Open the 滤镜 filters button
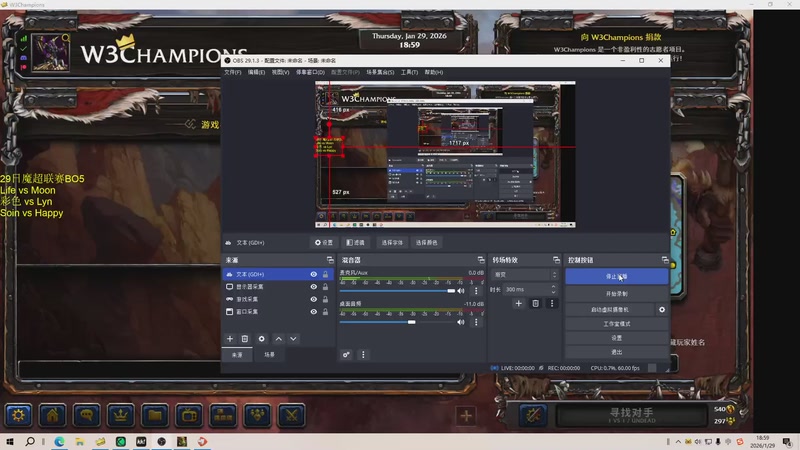This screenshot has width=800, height=450. coord(356,243)
